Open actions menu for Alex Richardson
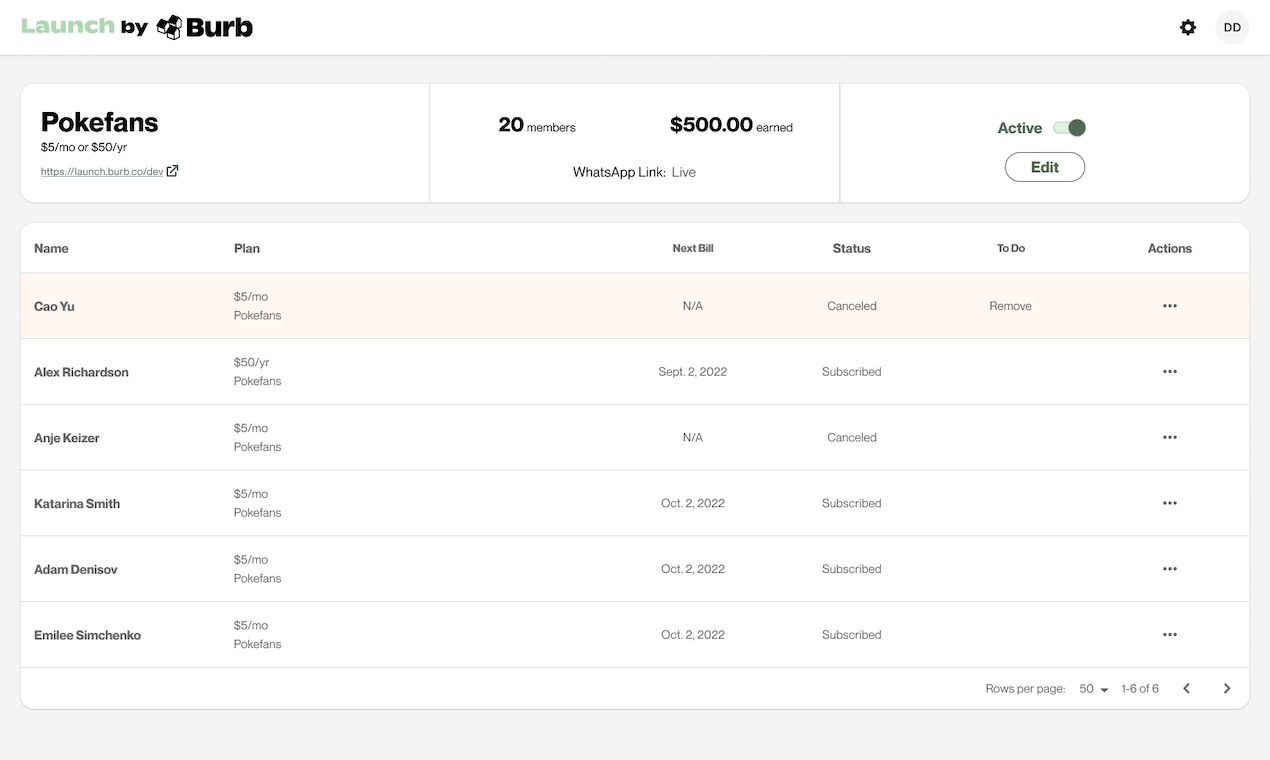 click(x=1170, y=372)
